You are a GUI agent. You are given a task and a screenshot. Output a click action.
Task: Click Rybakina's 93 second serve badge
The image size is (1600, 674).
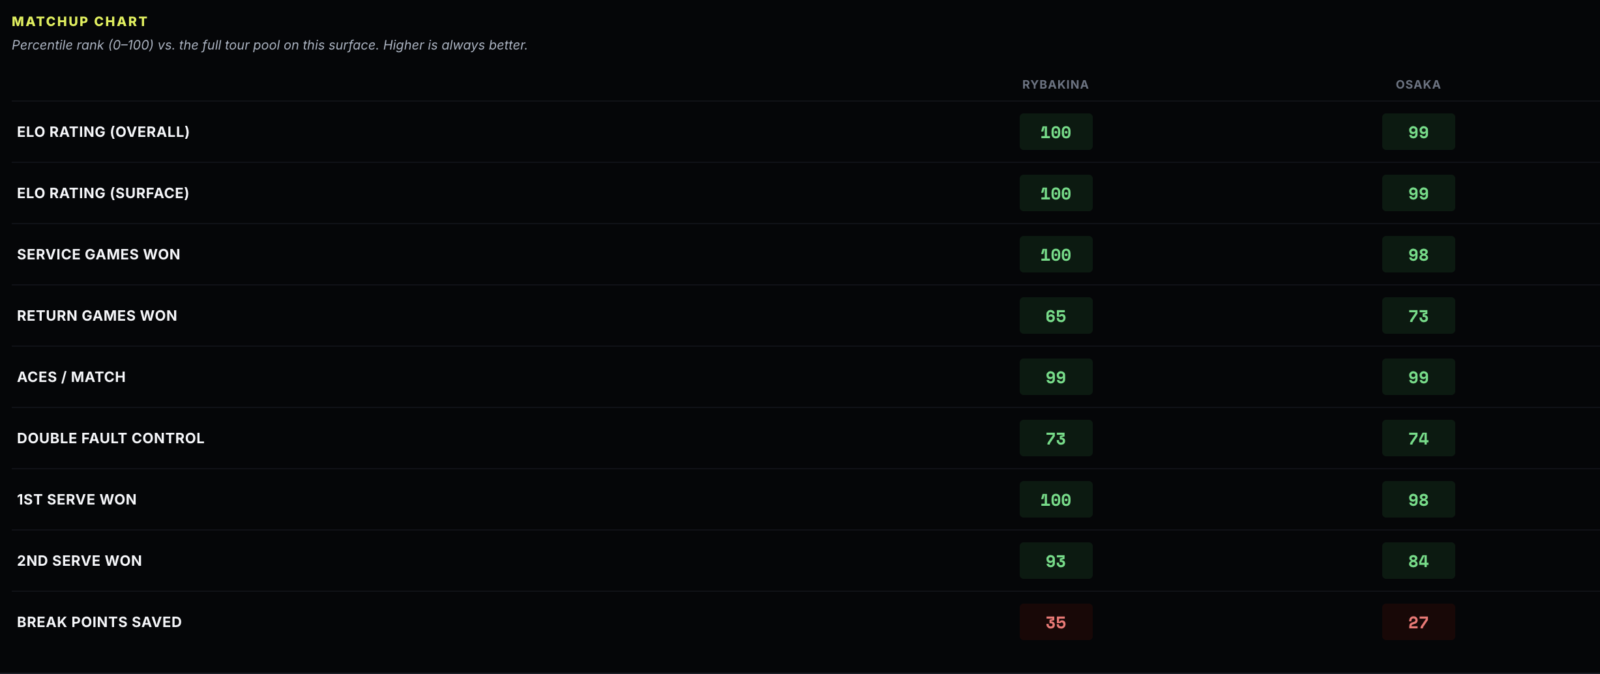[1056, 561]
